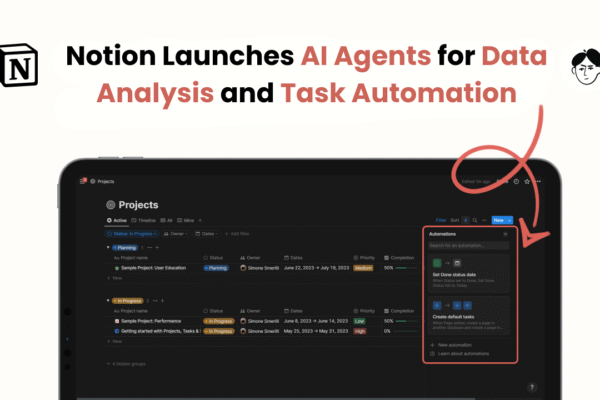Open Getting started with Projects, Tasks row

161,331
